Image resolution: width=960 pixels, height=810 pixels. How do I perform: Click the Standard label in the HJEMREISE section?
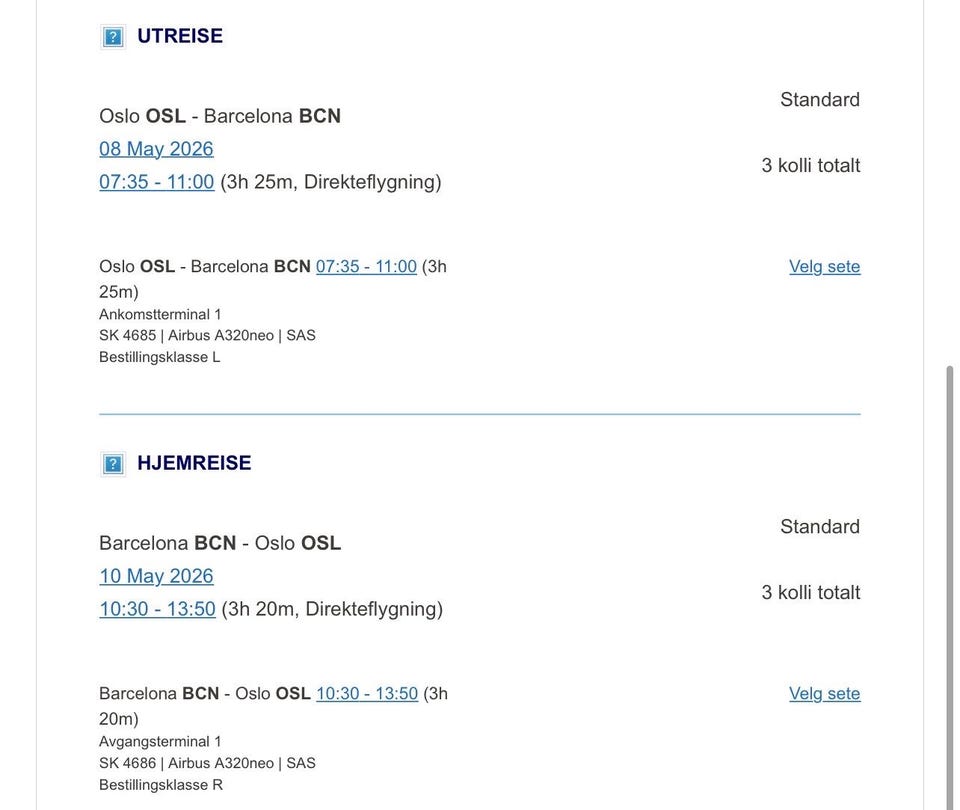pyautogui.click(x=820, y=527)
